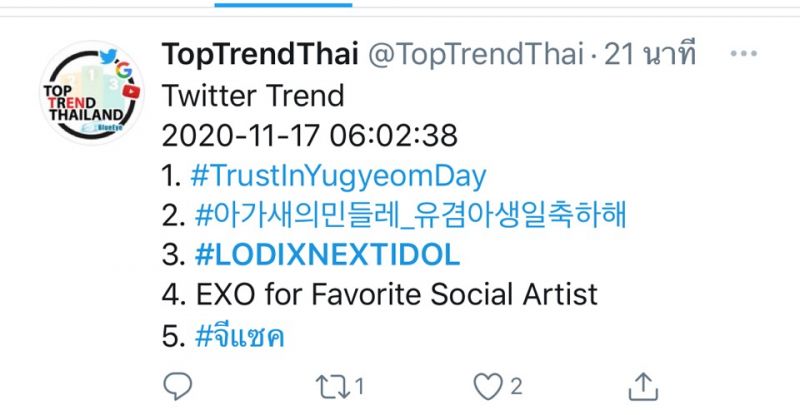
Task: Like the tweet with the heart icon
Action: point(487,385)
